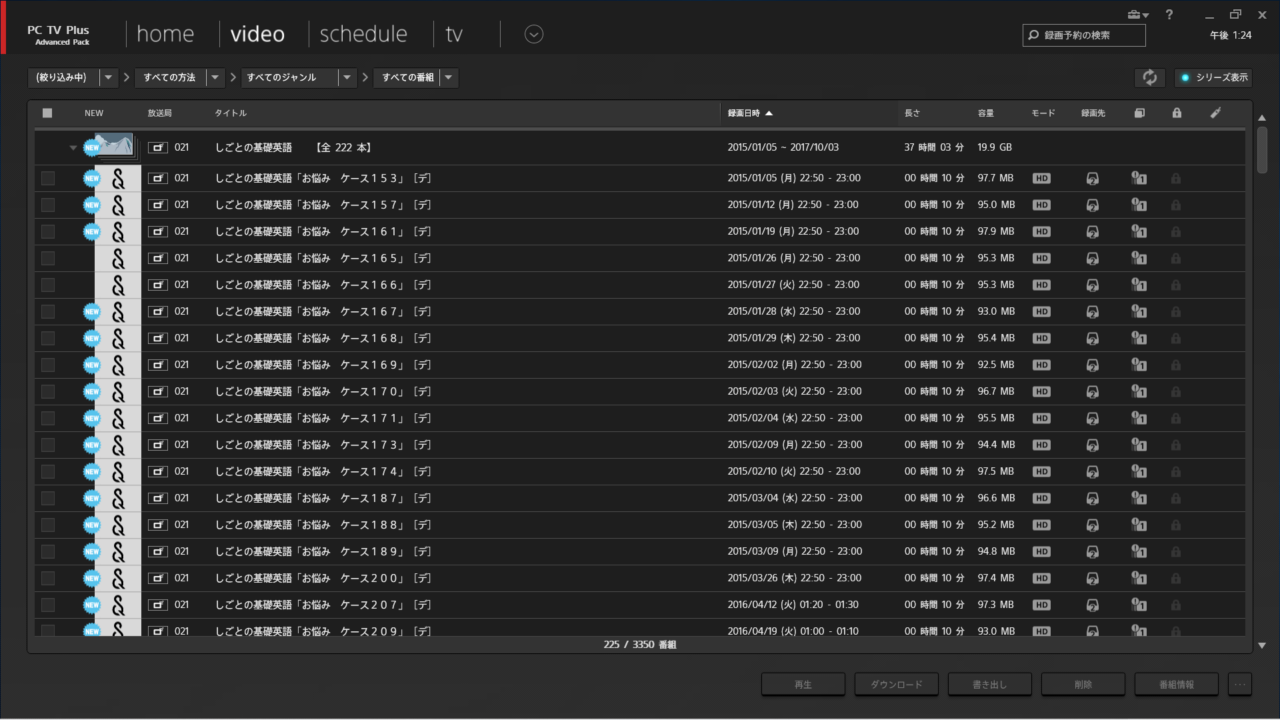The width and height of the screenshot is (1280, 720).
Task: Click the recording destination icon for ケース153
Action: point(1092,178)
